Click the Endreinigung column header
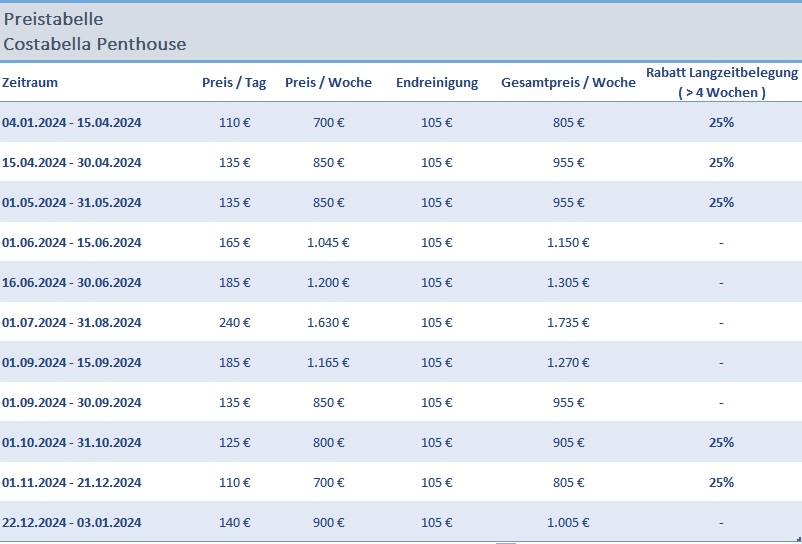Screen dimensions: 802x544 (437, 83)
